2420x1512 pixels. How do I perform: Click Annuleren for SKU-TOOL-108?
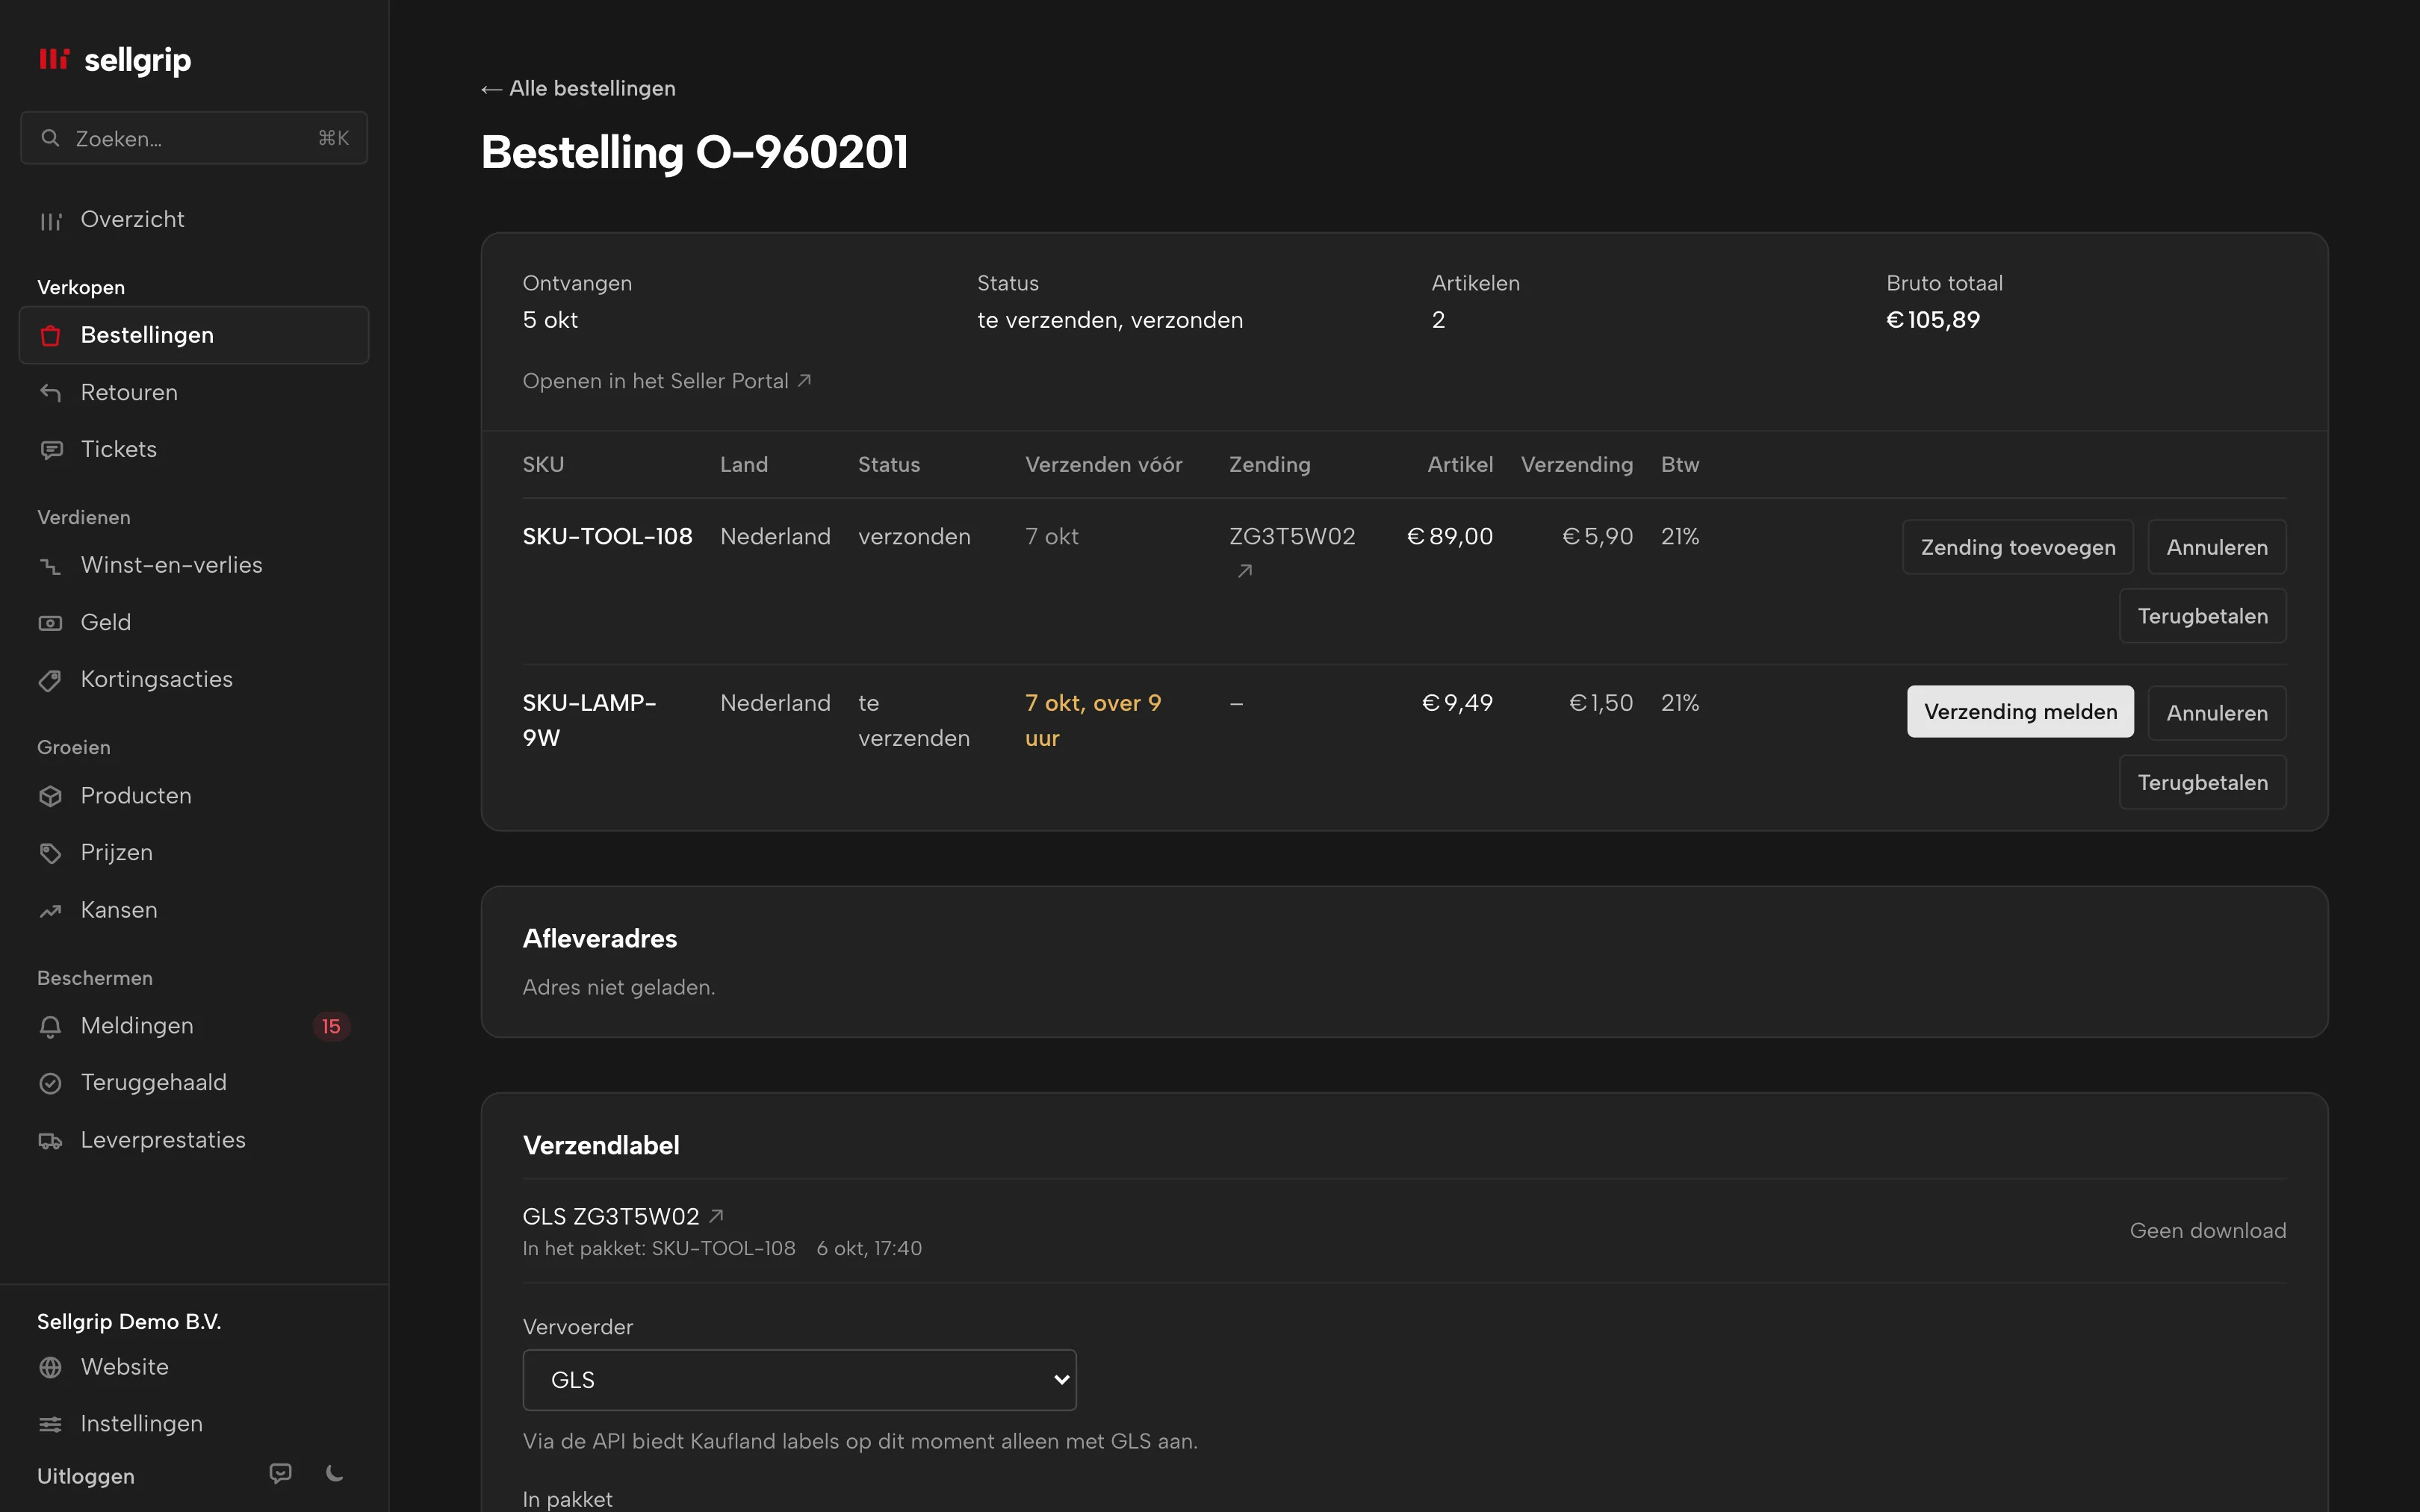tap(2217, 547)
